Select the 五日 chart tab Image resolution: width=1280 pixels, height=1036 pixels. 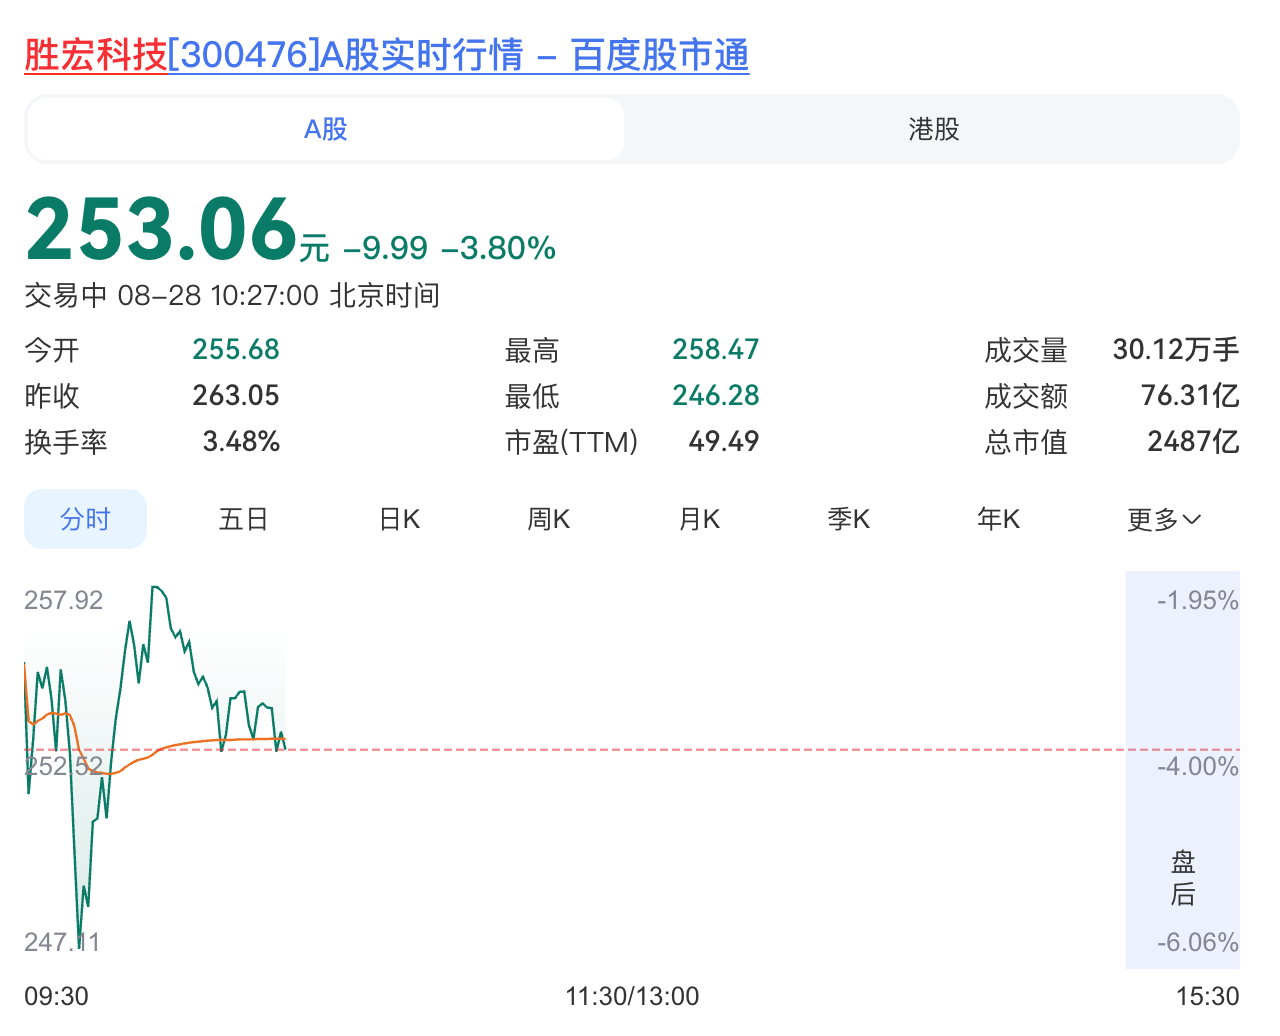pyautogui.click(x=243, y=519)
